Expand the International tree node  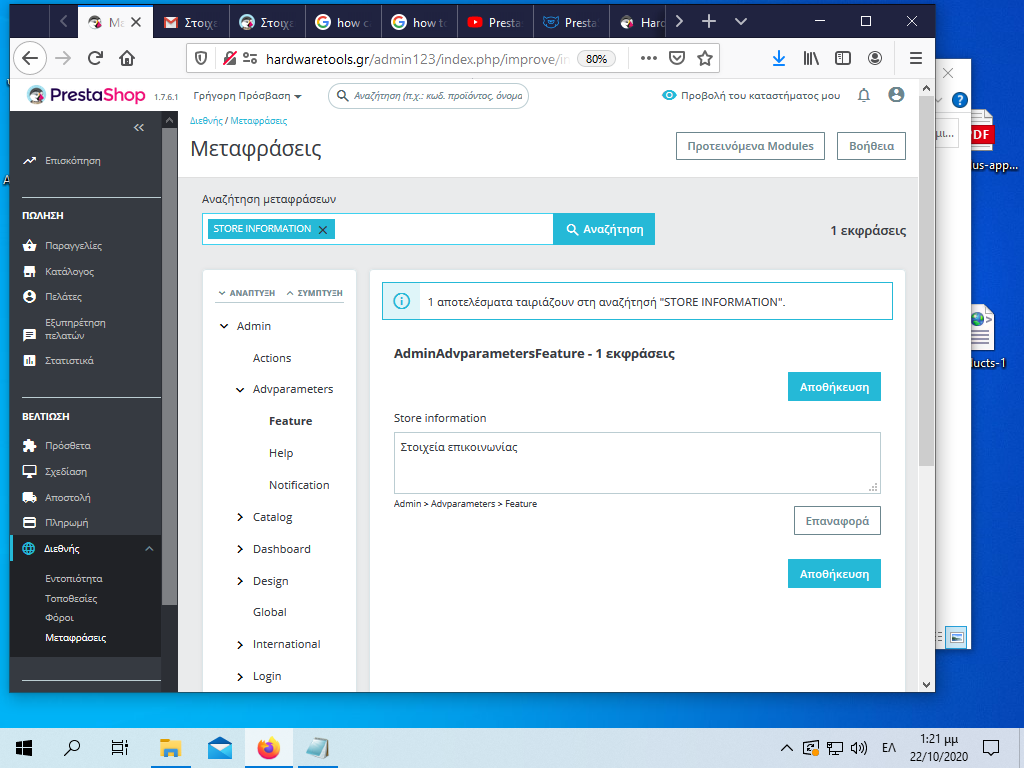pos(240,645)
